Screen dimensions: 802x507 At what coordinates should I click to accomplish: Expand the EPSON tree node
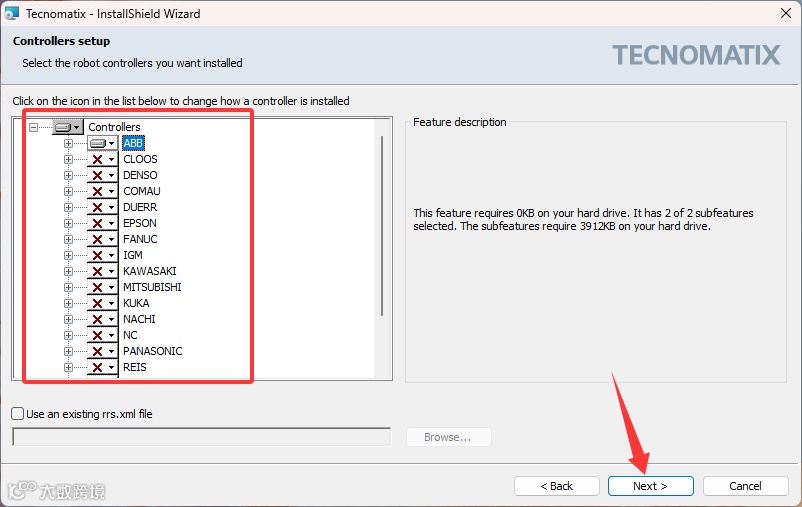(x=68, y=223)
